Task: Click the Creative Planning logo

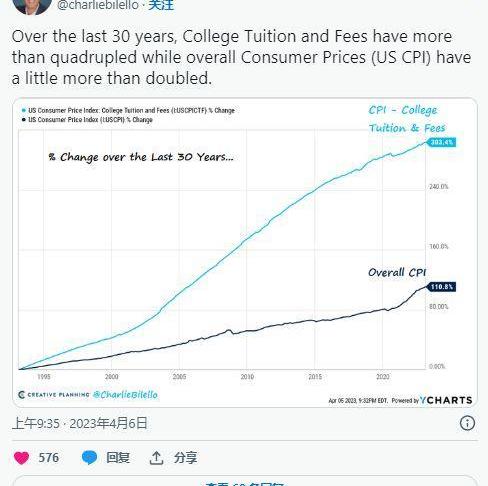Action: click(x=54, y=395)
